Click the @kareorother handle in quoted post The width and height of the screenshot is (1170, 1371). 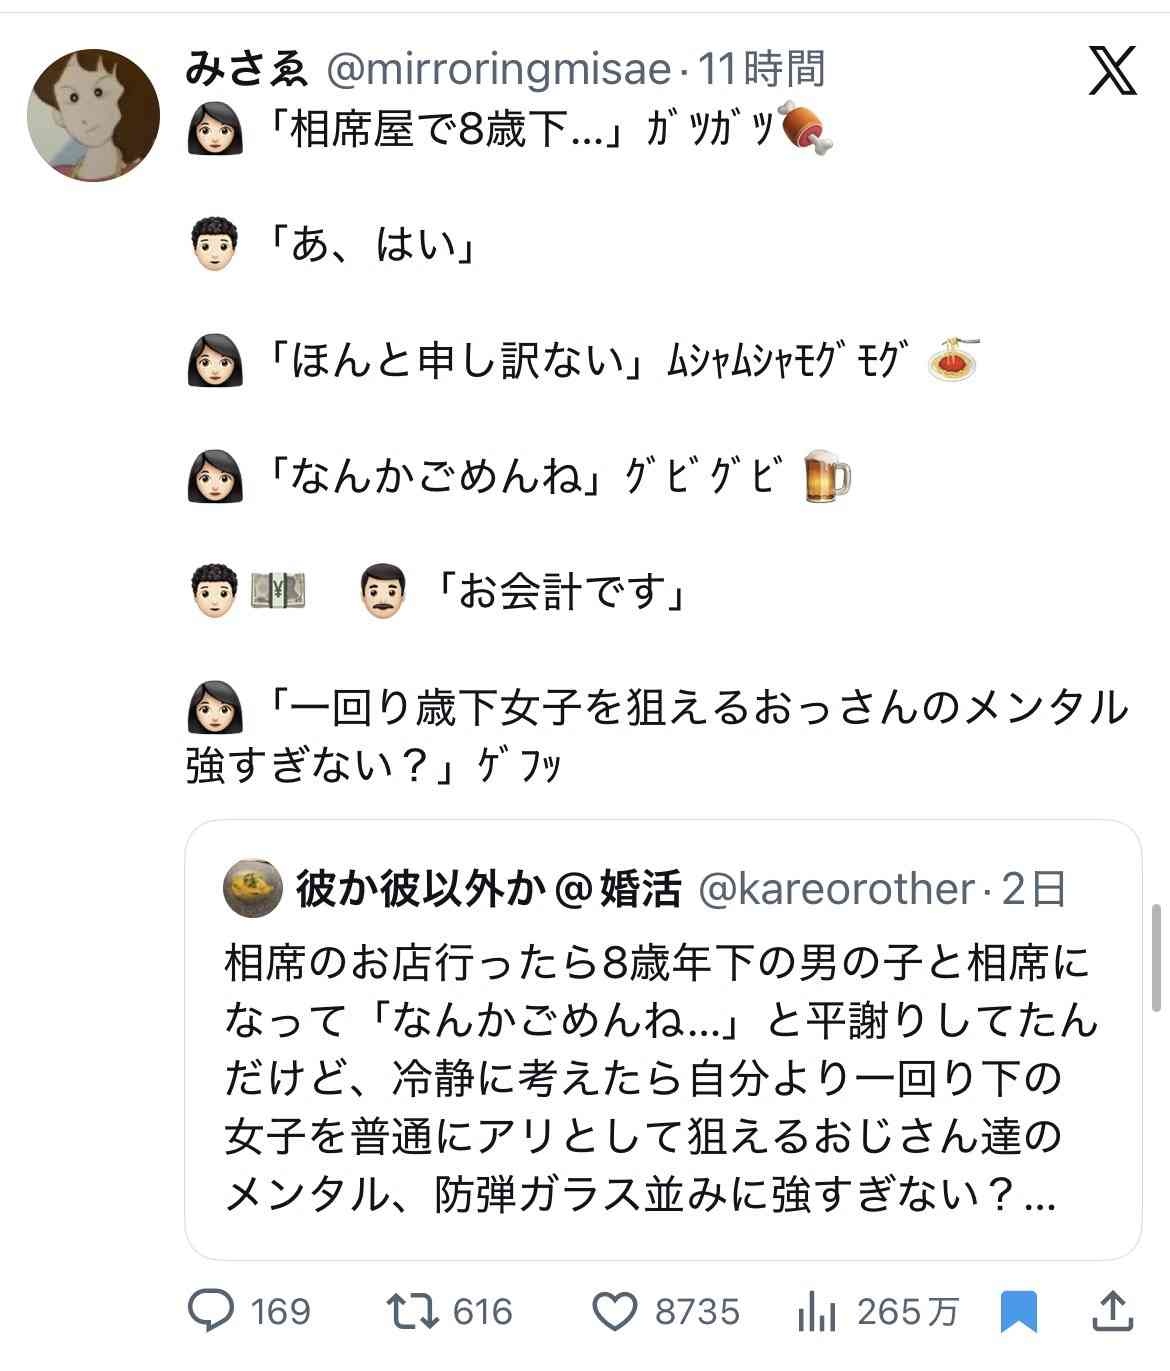click(x=835, y=888)
